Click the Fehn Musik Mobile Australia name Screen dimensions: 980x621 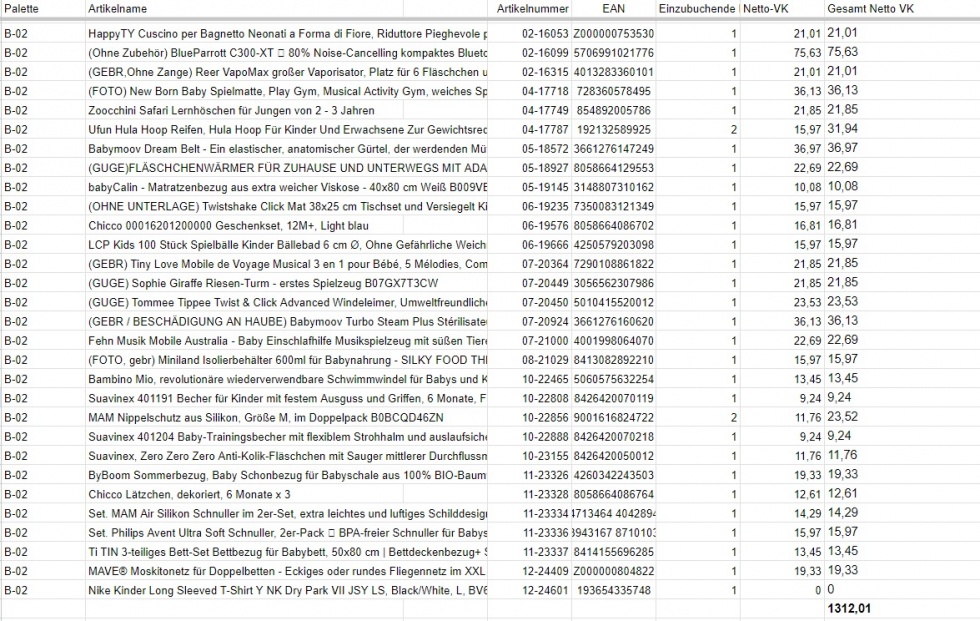pos(288,341)
